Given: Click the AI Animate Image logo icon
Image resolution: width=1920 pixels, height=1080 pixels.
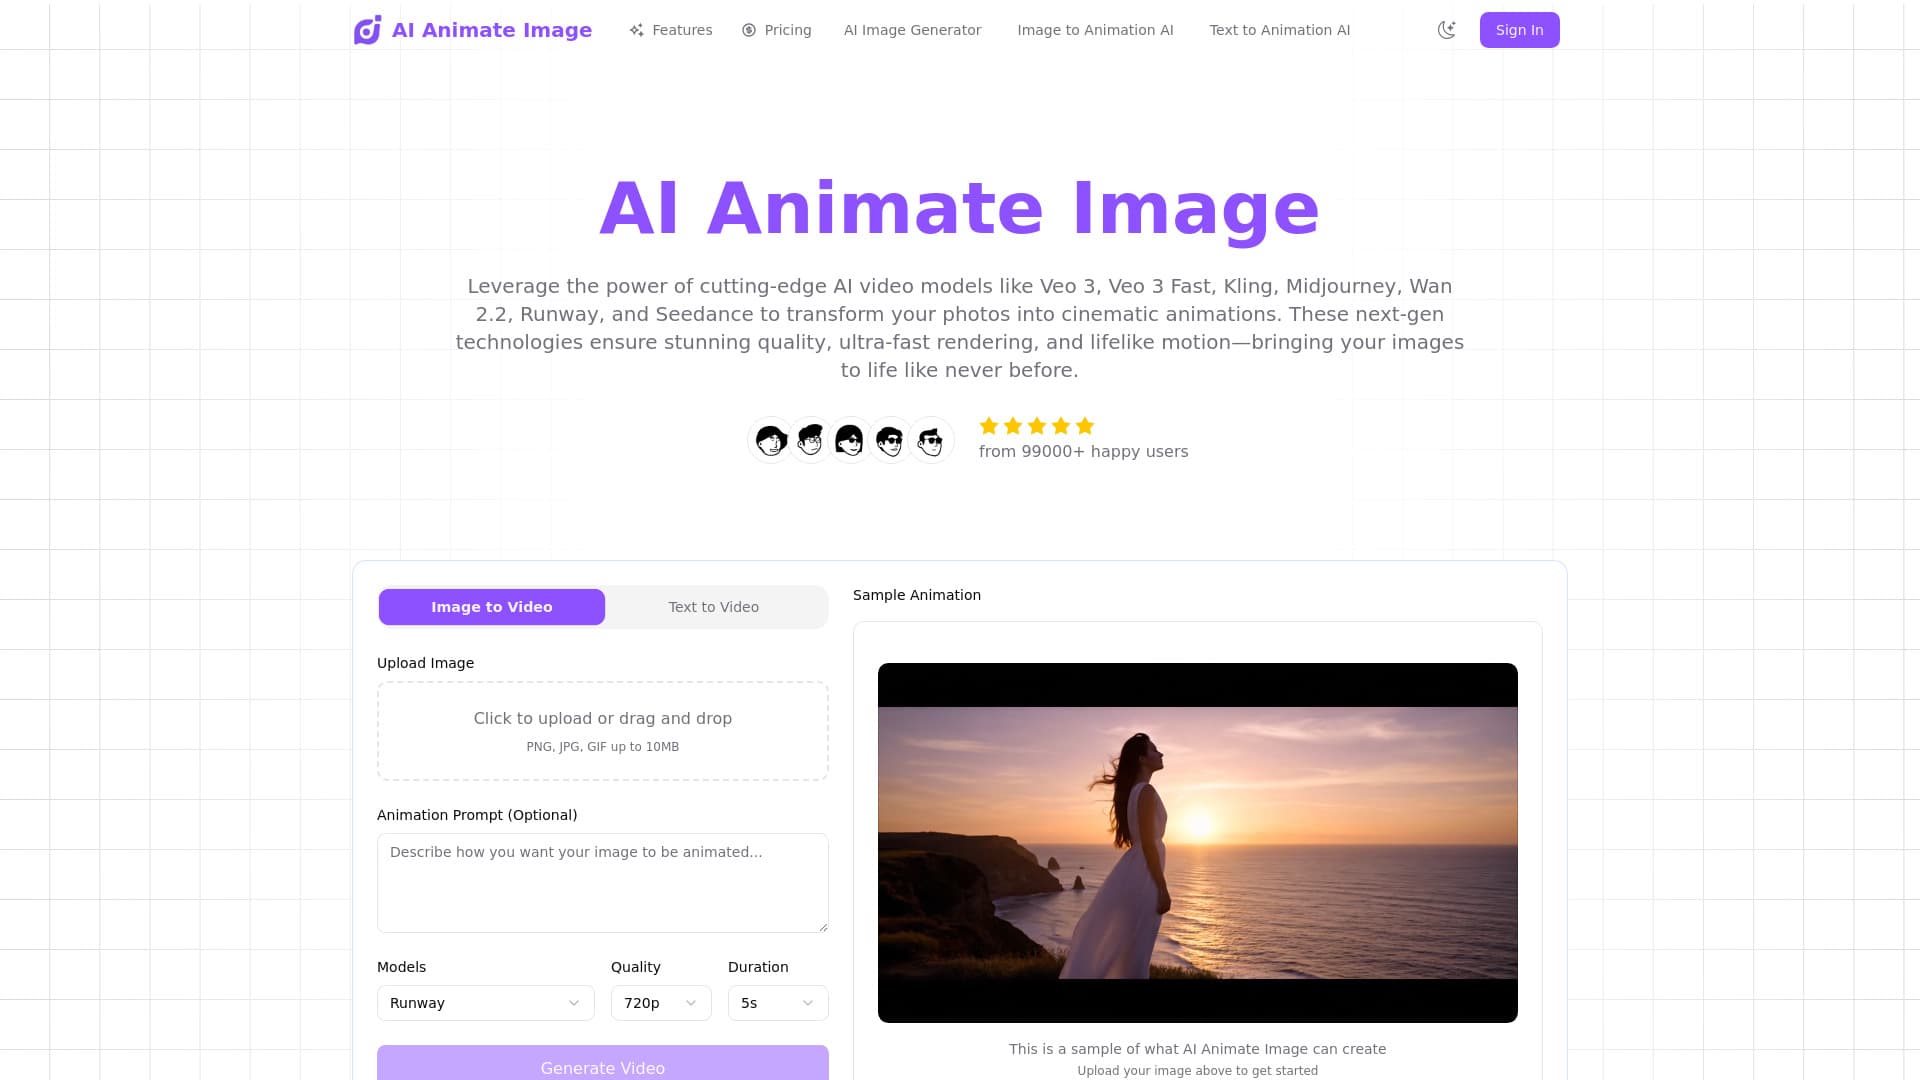Looking at the screenshot, I should point(367,30).
